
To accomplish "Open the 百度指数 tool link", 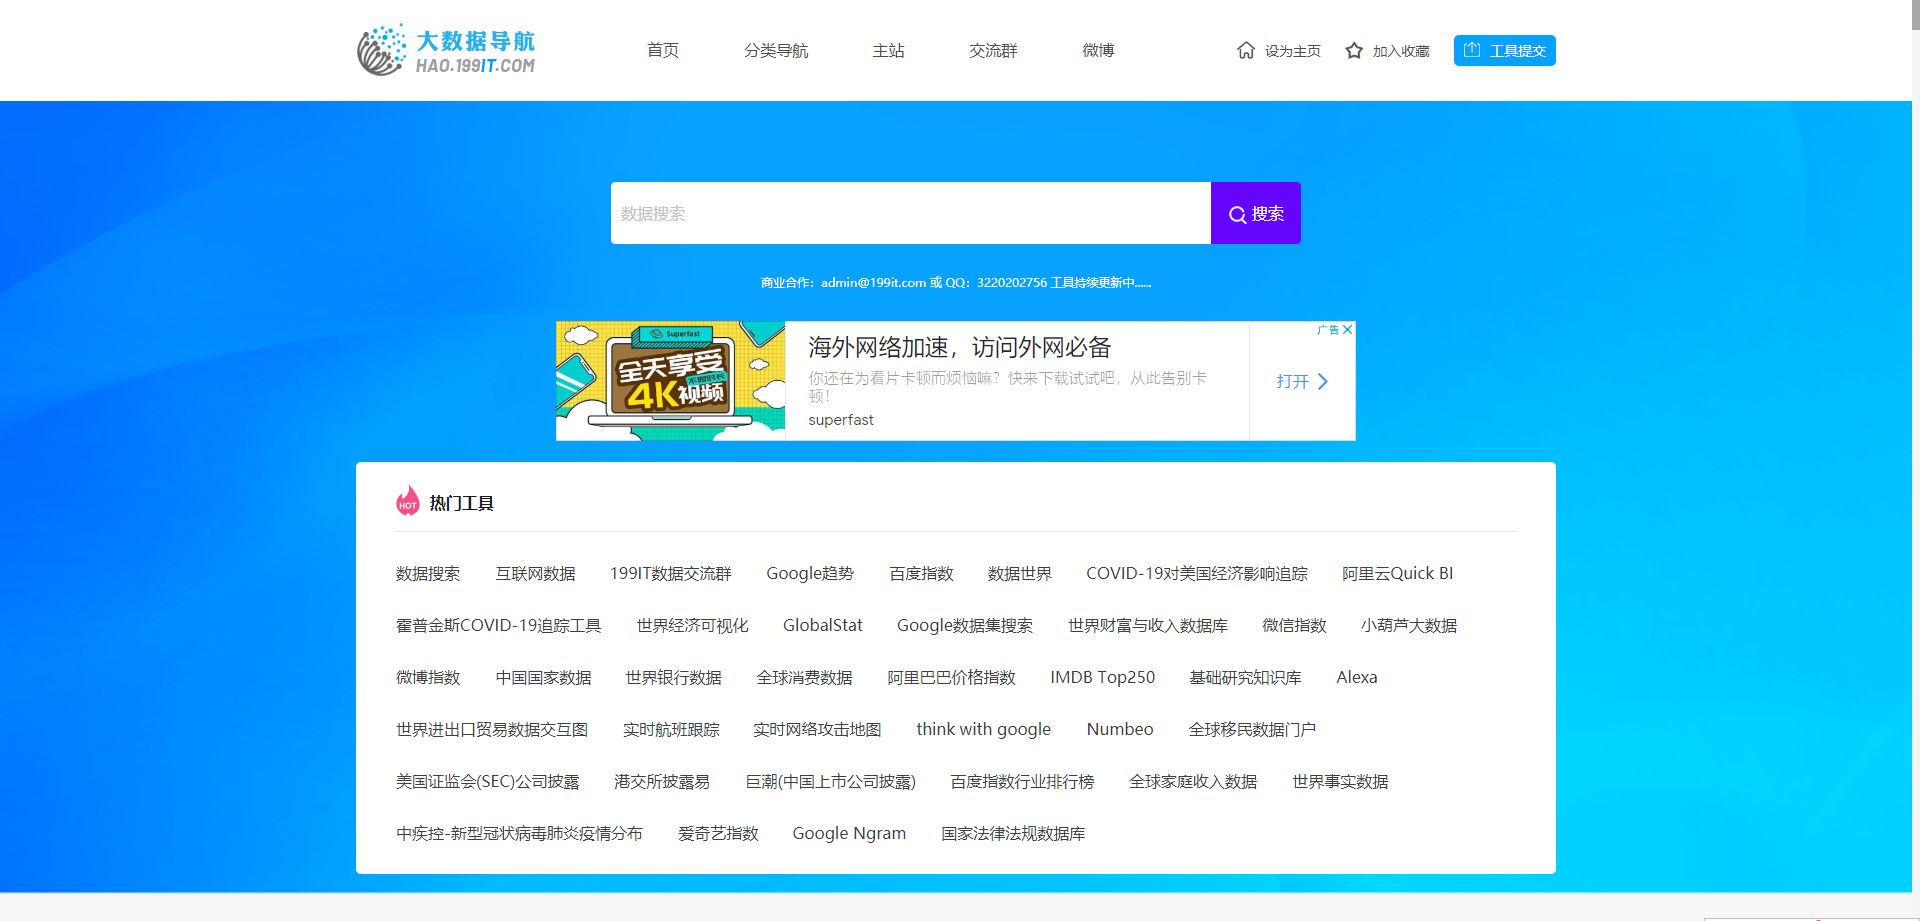I will 921,573.
